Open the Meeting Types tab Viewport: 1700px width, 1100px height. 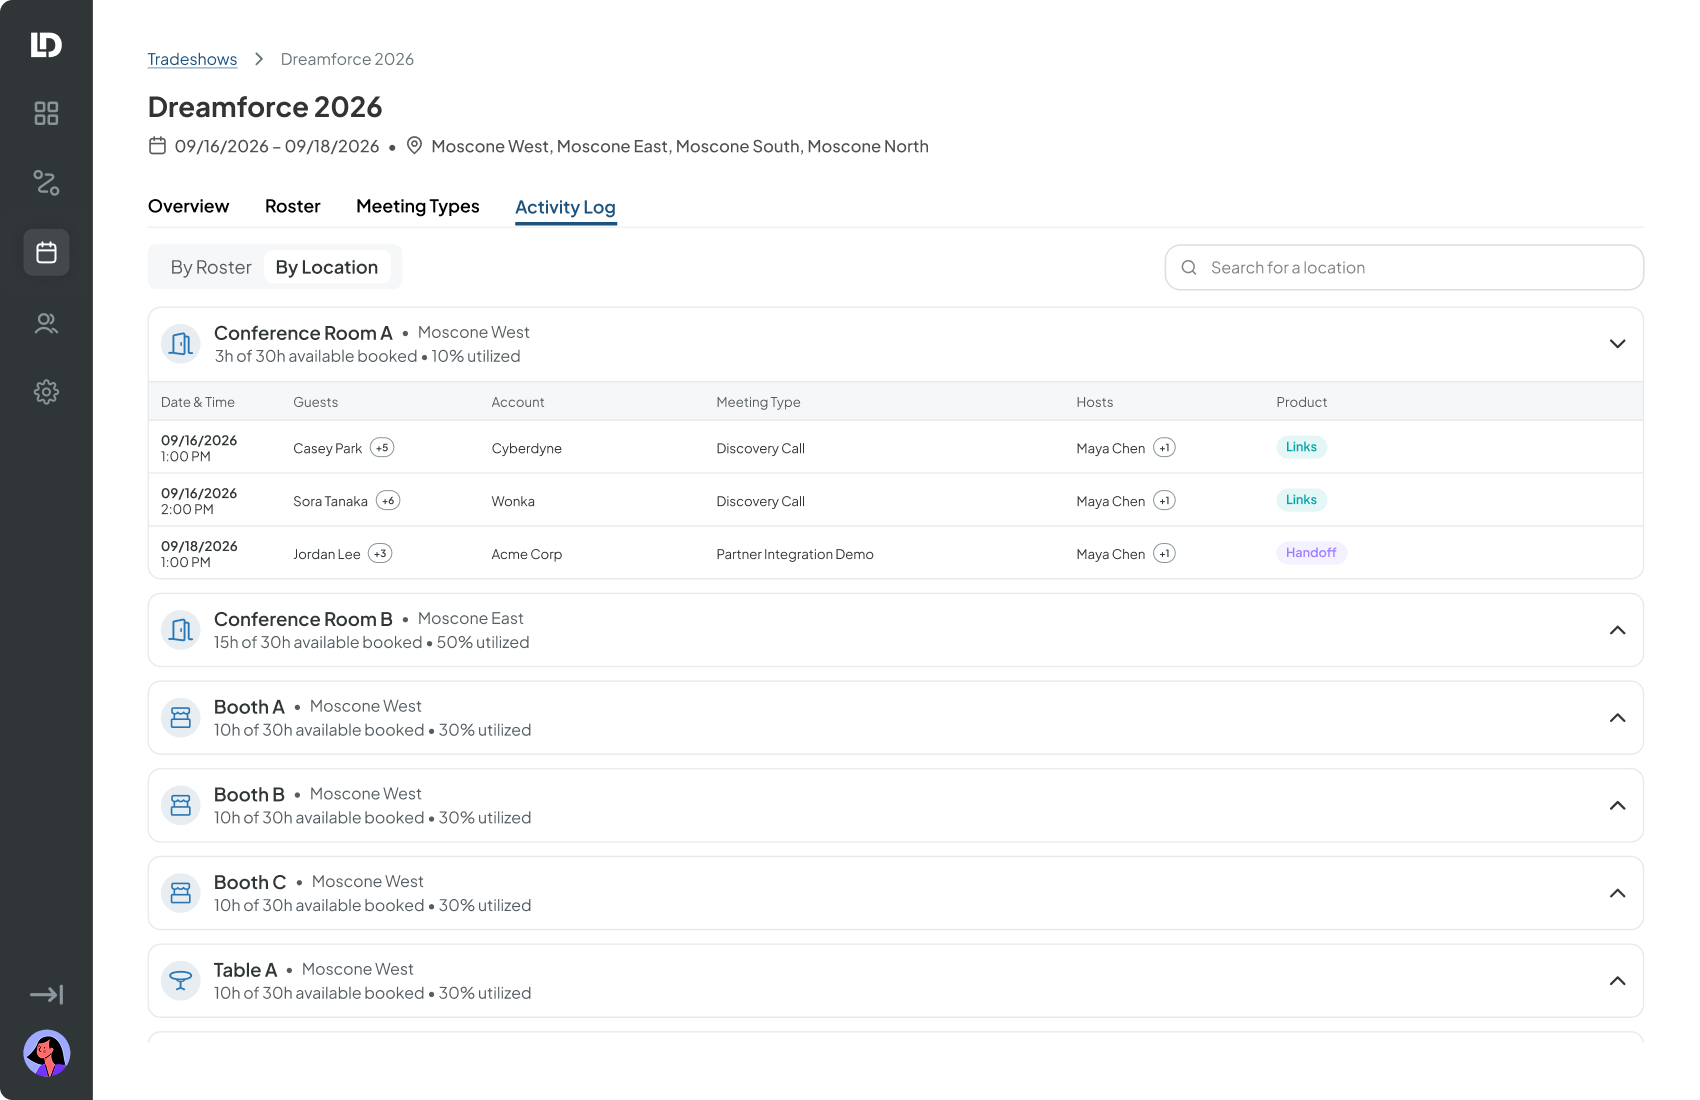coord(418,206)
